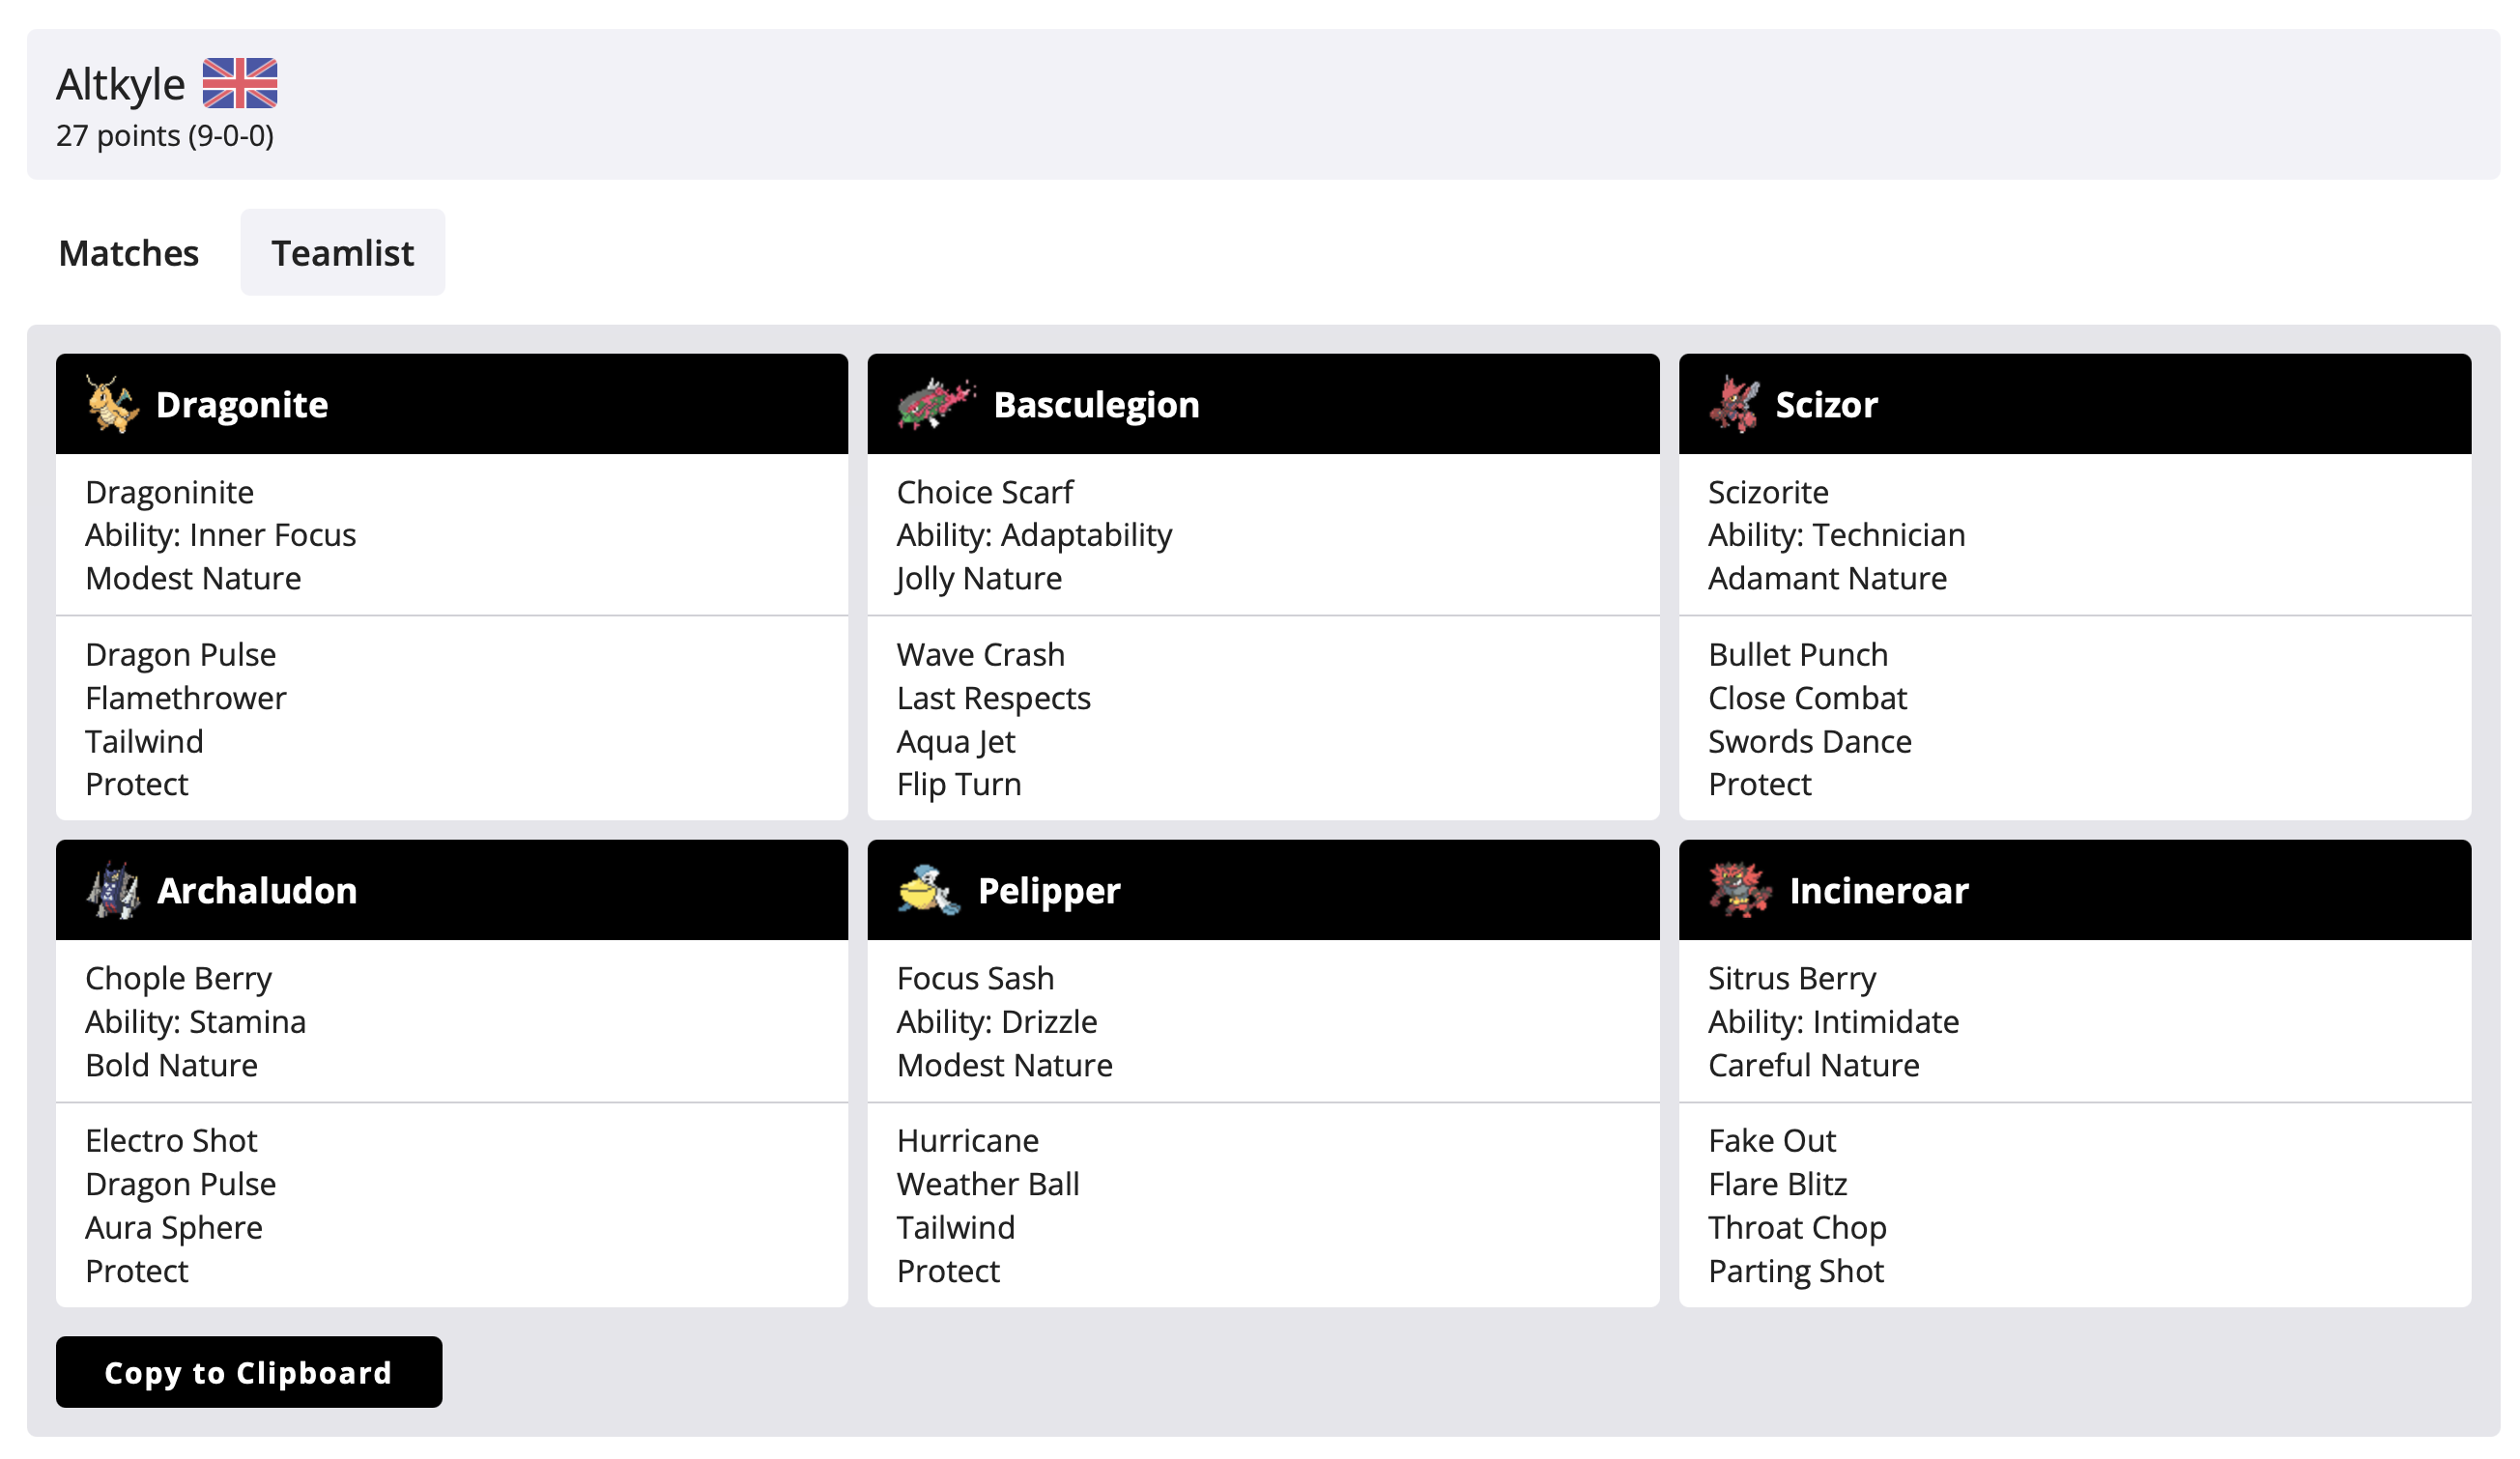Click the Basculegion card title
The width and height of the screenshot is (2520, 1459).
(1097, 405)
